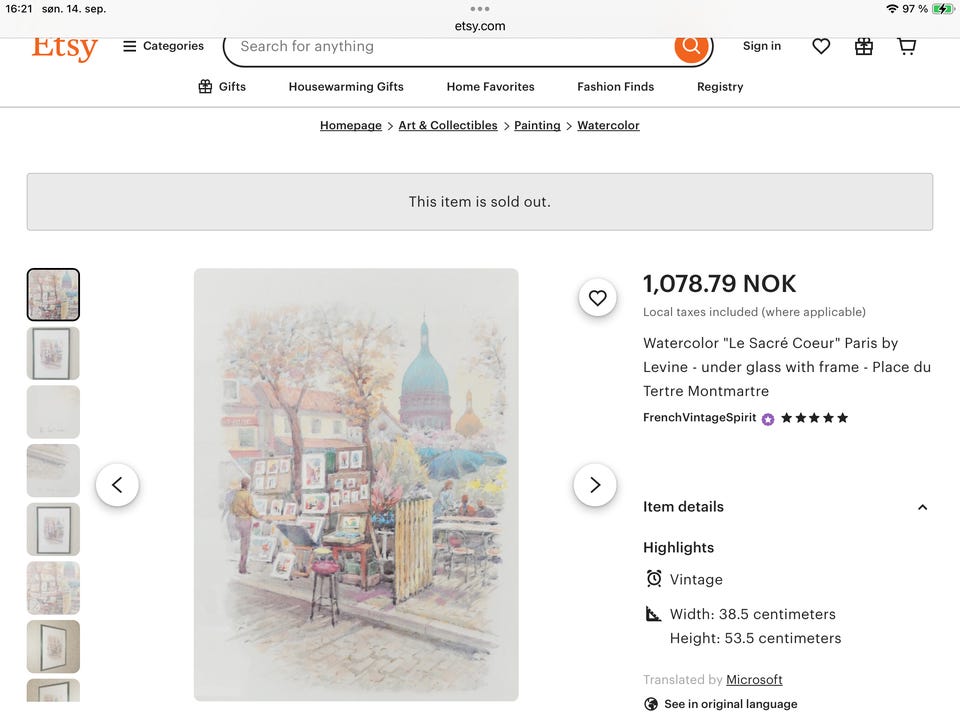960x720 pixels.
Task: Click the globe icon for original language
Action: pyautogui.click(x=652, y=703)
